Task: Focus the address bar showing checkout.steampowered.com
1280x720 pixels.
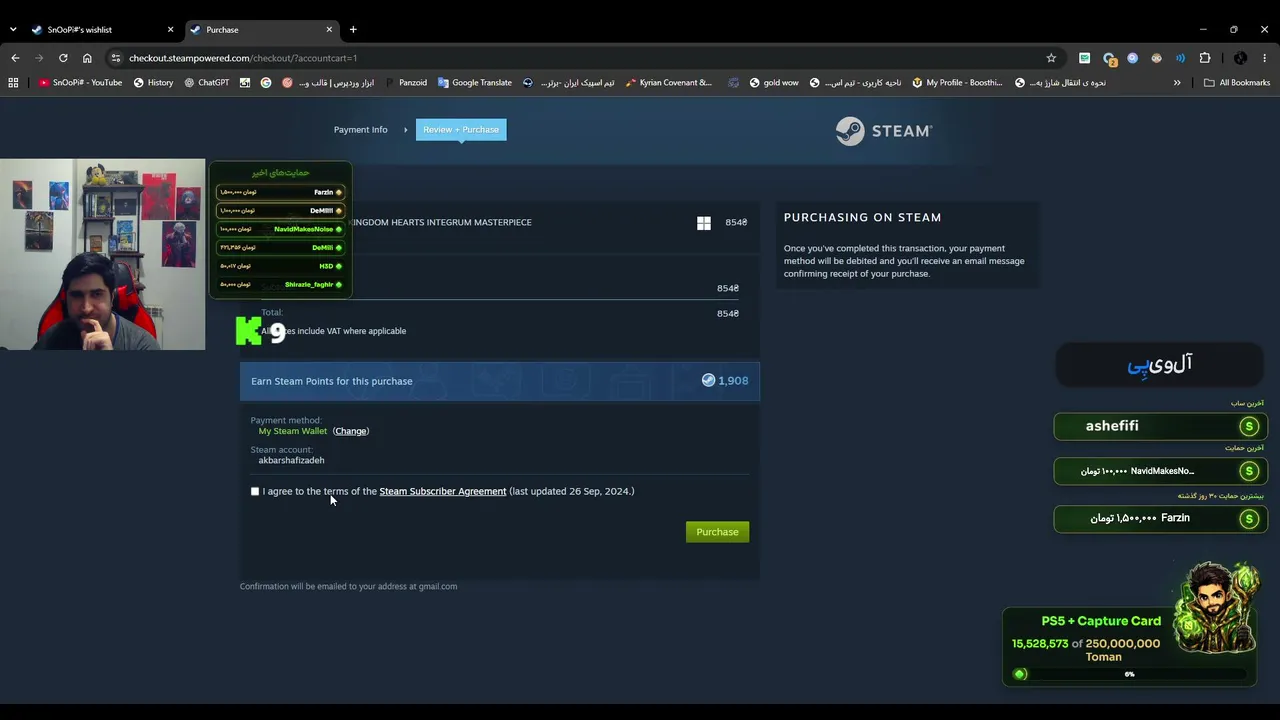Action: 580,58
